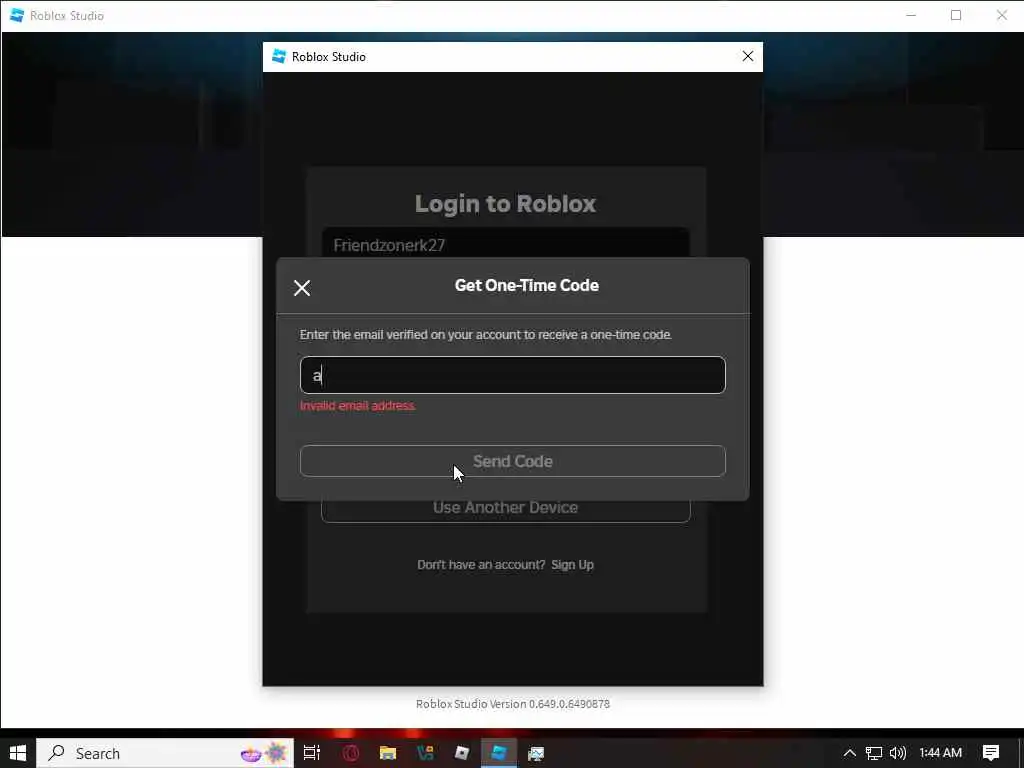1024x768 pixels.
Task: Click the taskbar Search box
Action: coord(165,753)
